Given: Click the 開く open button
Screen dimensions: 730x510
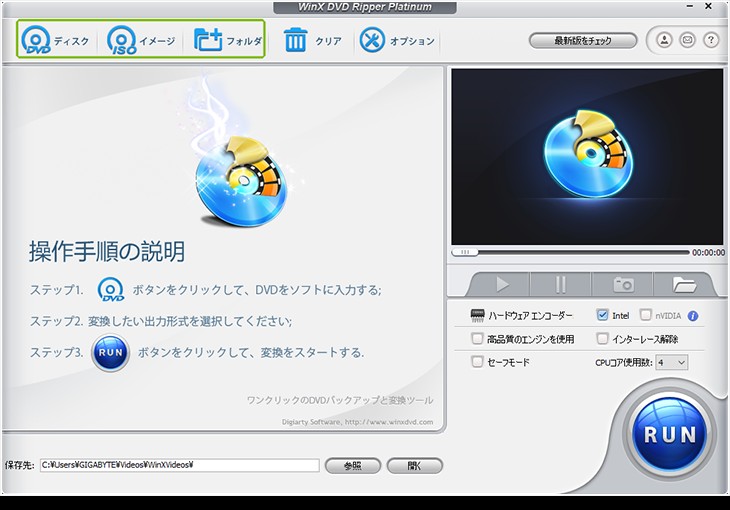Looking at the screenshot, I should pos(414,466).
